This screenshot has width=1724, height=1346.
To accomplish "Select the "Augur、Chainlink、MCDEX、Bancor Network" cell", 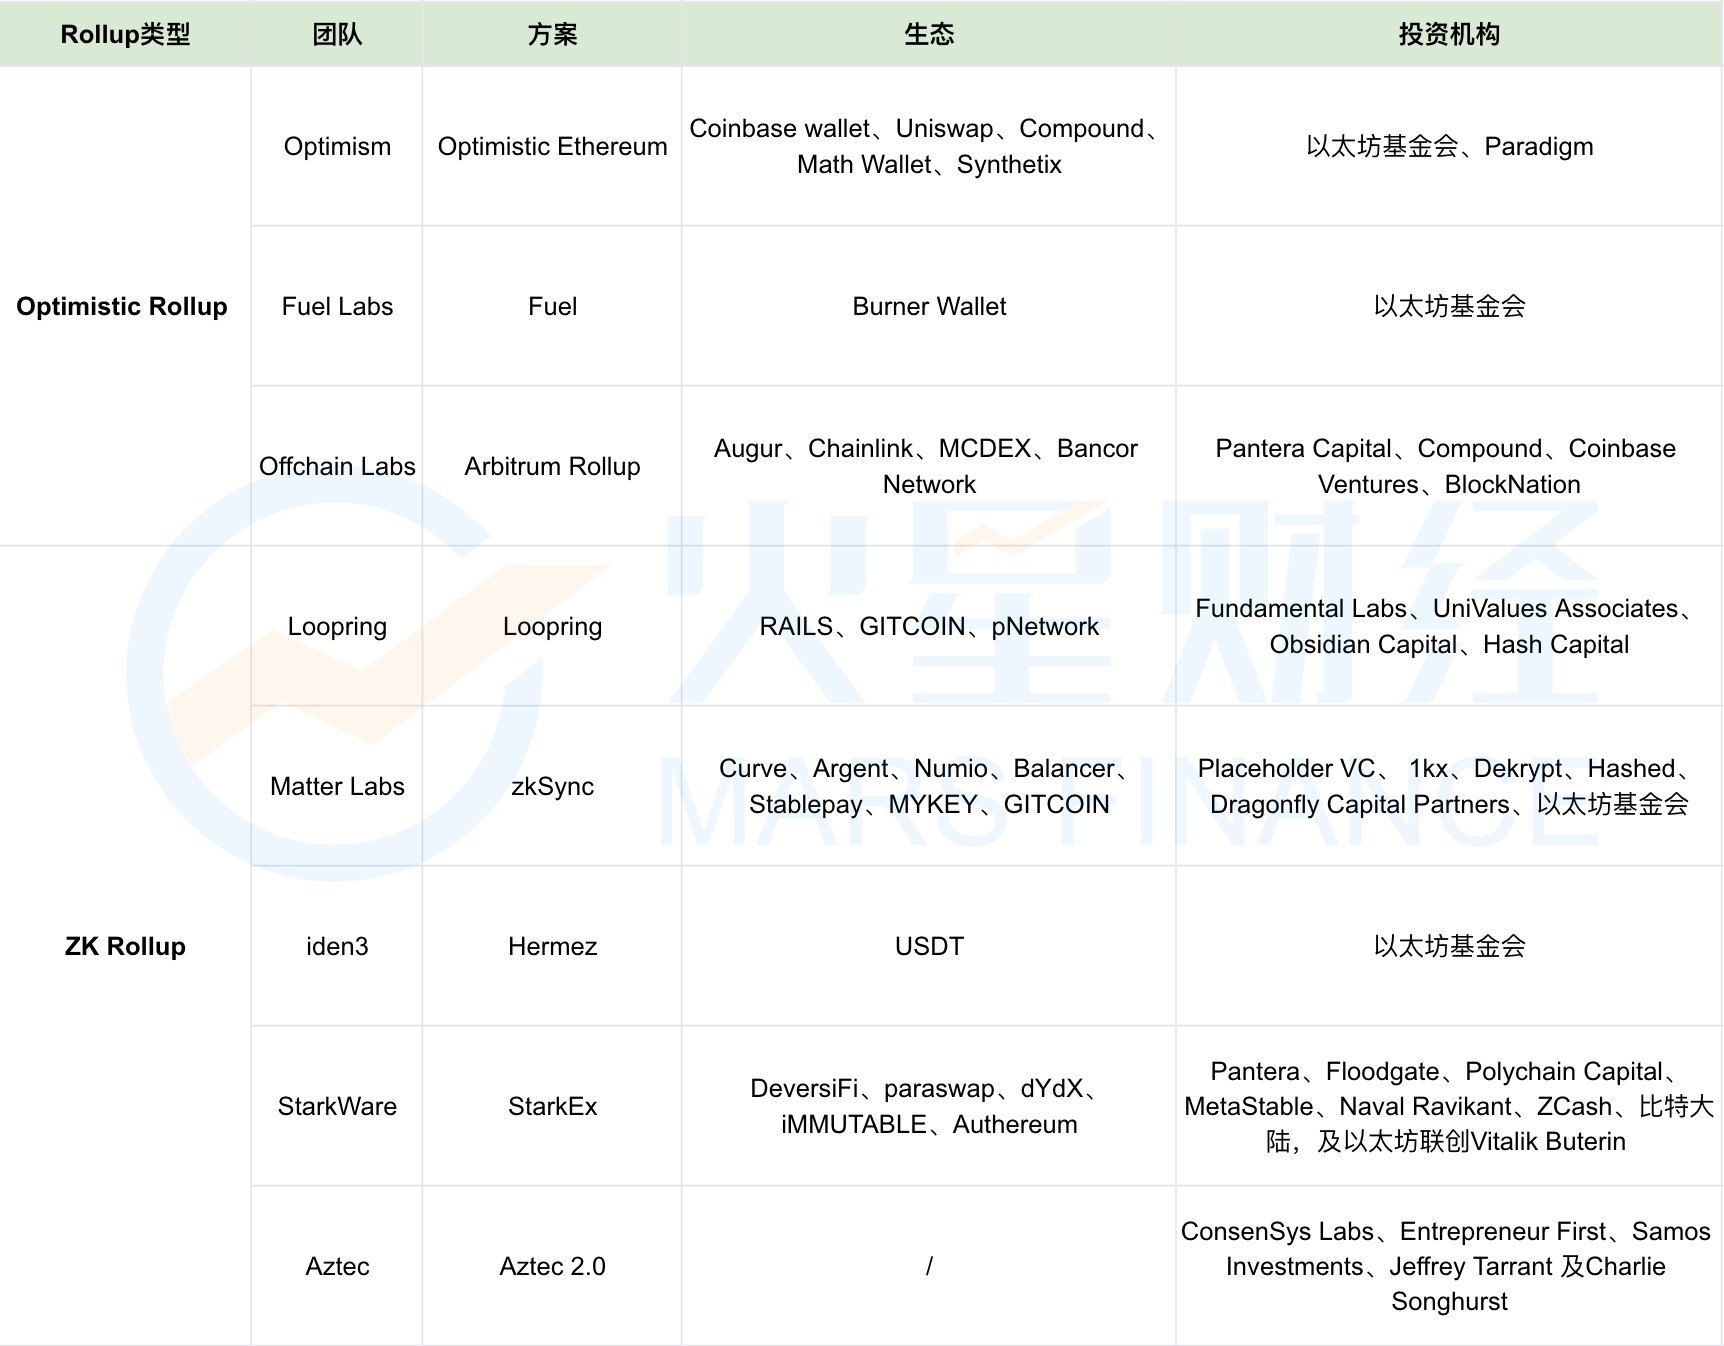I will click(x=929, y=466).
